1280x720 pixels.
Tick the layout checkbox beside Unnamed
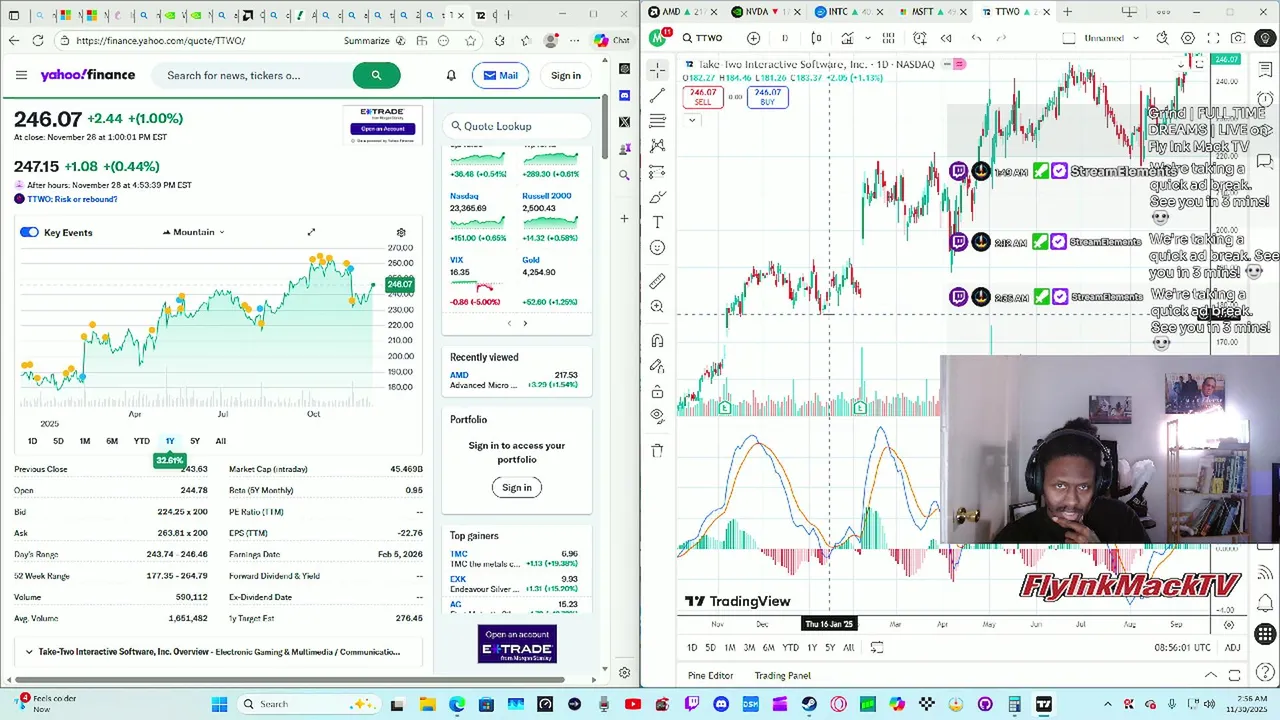pos(1069,38)
